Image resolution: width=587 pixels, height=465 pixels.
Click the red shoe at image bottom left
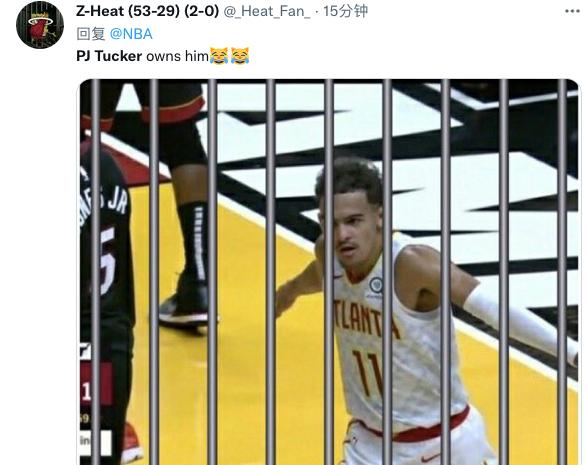[130, 443]
